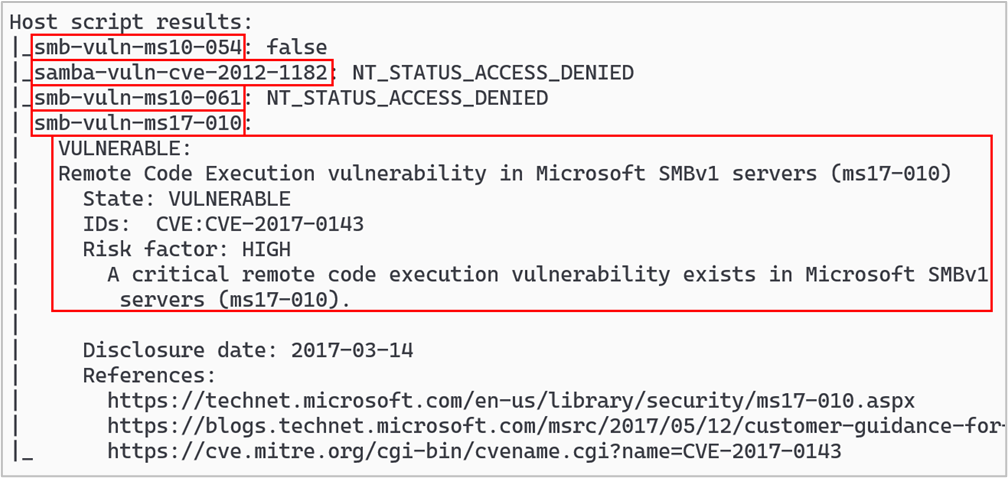Click the "false" result after smb-vuln-ms10-054
This screenshot has height=478, width=1008.
(x=297, y=47)
